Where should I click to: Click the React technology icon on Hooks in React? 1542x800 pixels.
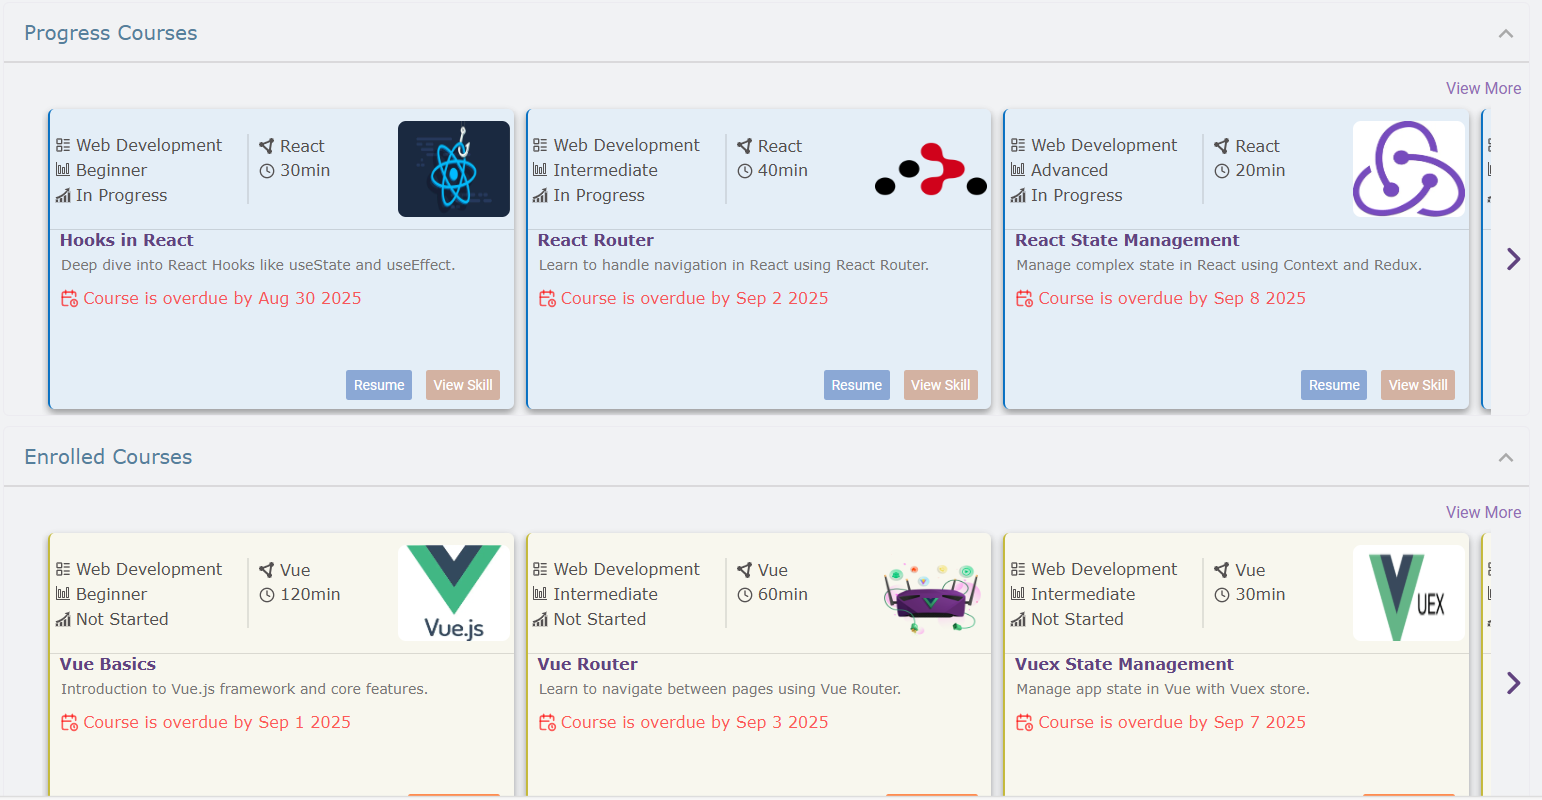266,146
